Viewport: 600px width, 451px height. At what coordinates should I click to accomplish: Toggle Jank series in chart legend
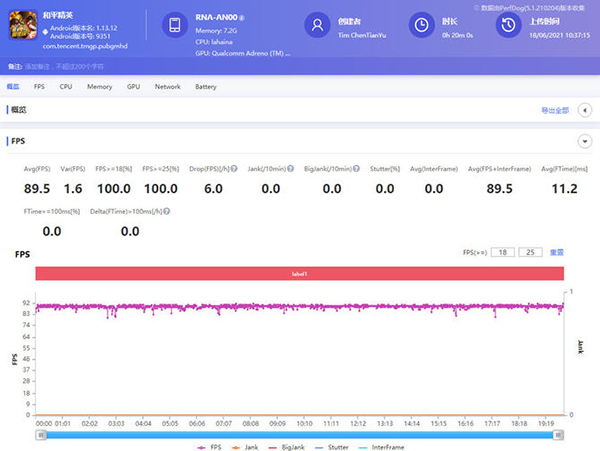(251, 446)
